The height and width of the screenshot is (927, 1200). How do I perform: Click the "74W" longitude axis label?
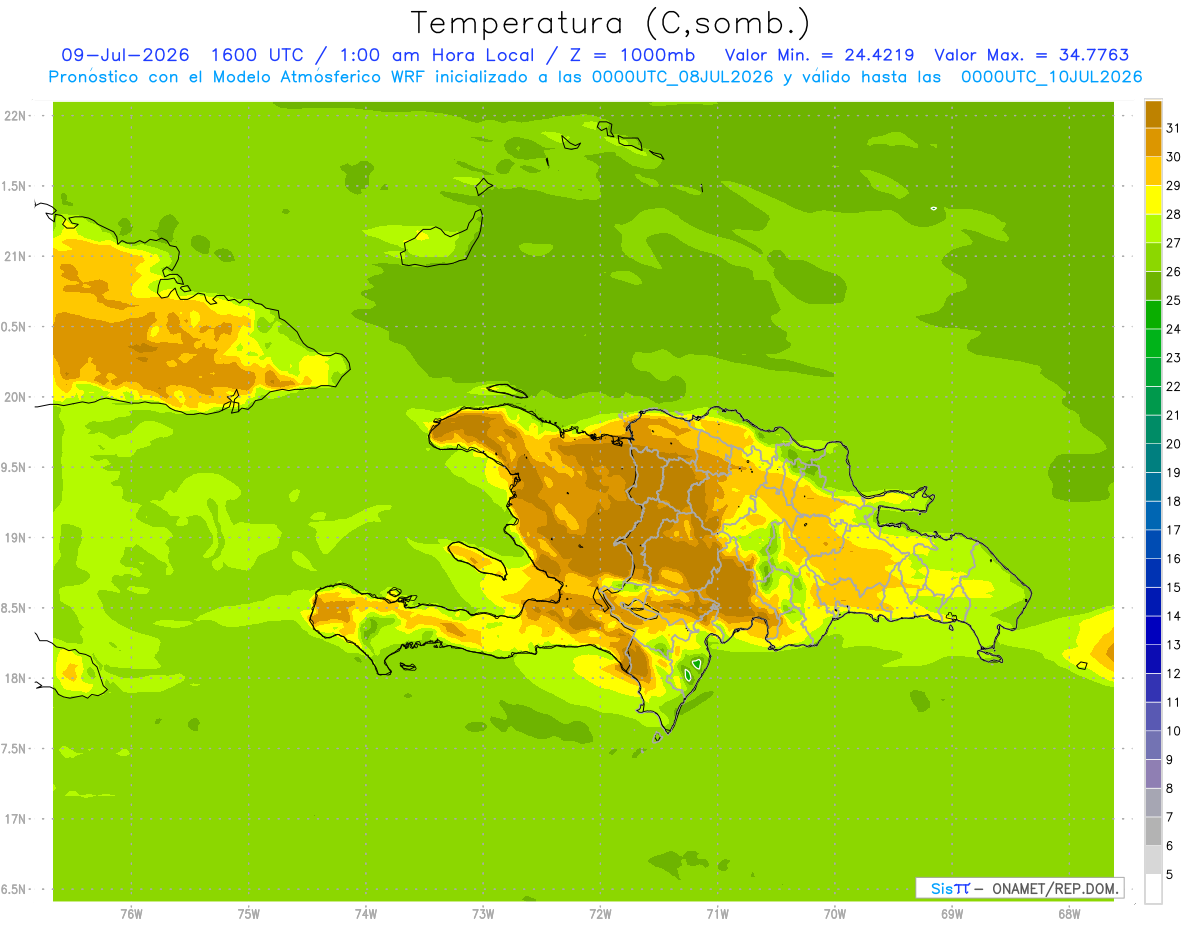(366, 914)
